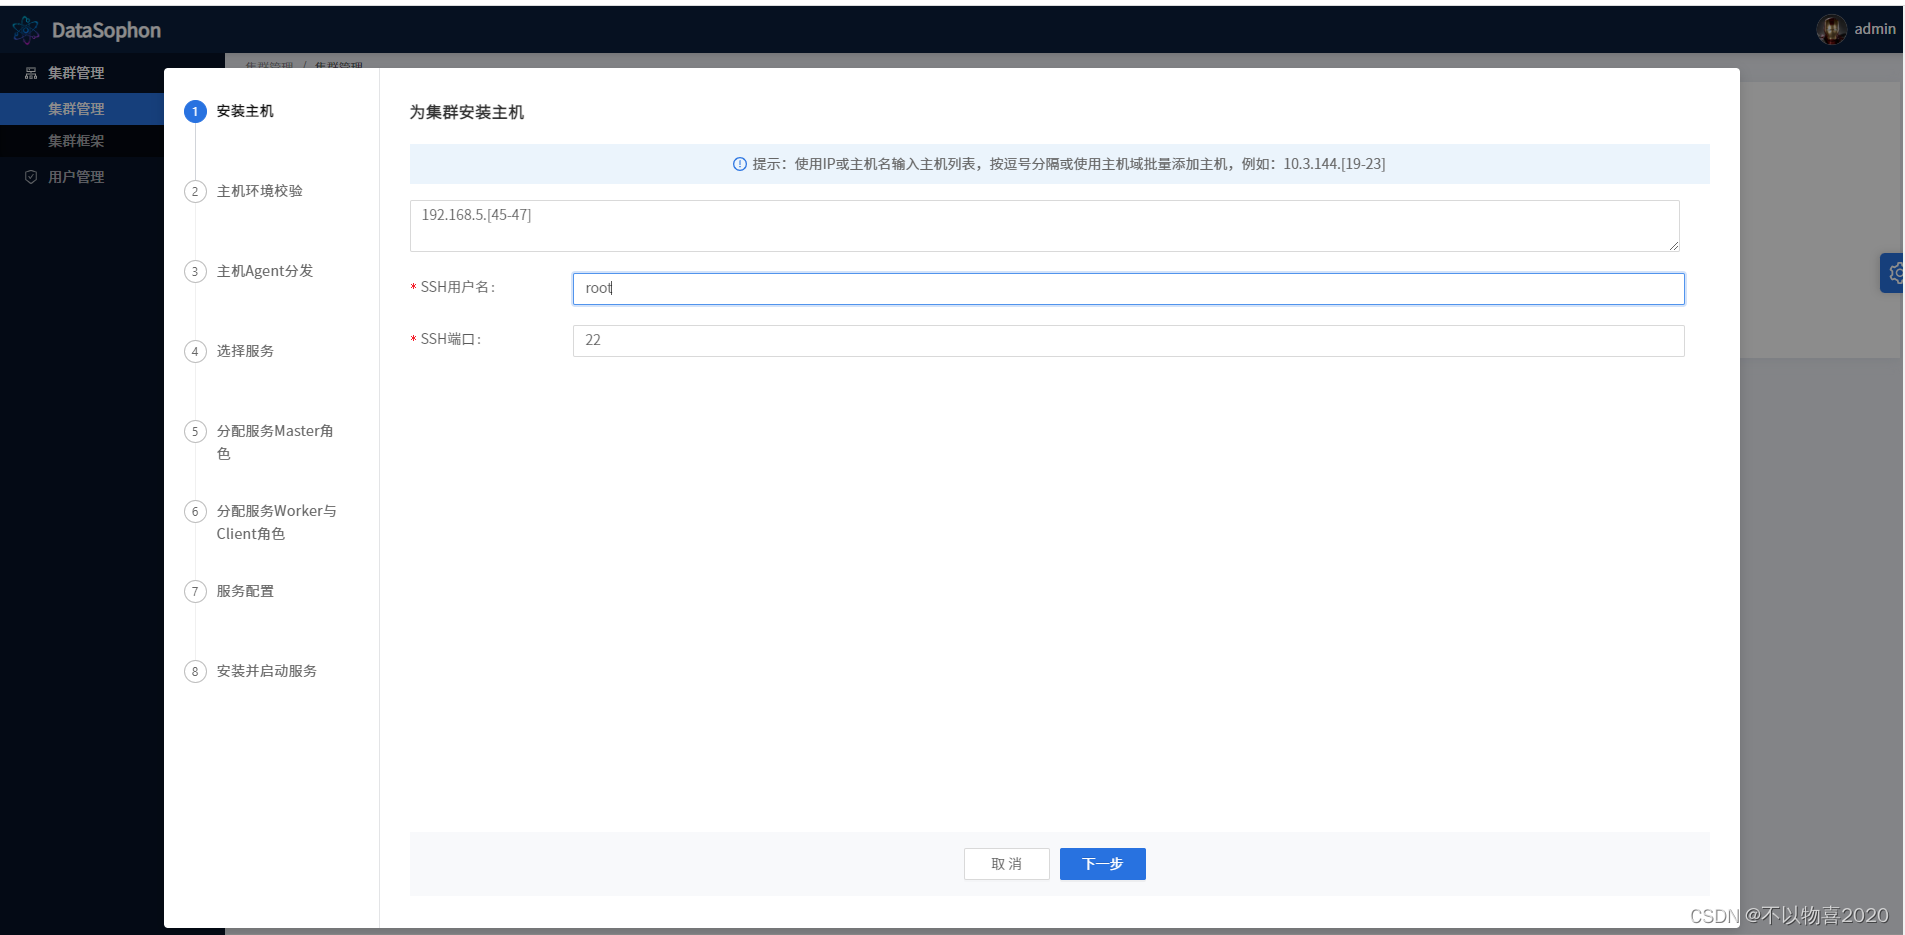
Task: Click the SSH用户名 field label
Action: (457, 287)
